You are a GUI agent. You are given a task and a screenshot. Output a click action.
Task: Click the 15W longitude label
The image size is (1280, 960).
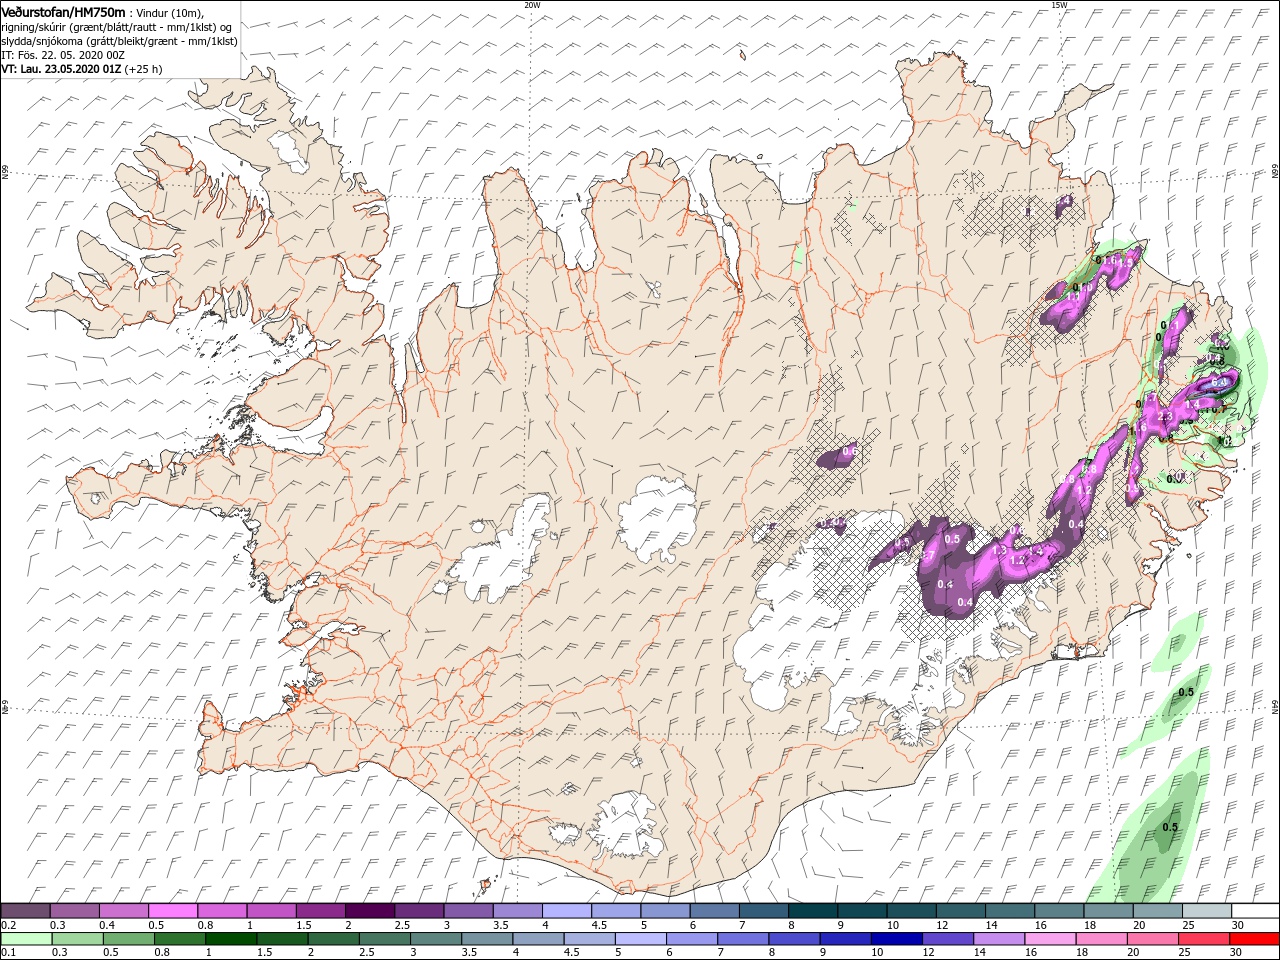tap(1058, 5)
